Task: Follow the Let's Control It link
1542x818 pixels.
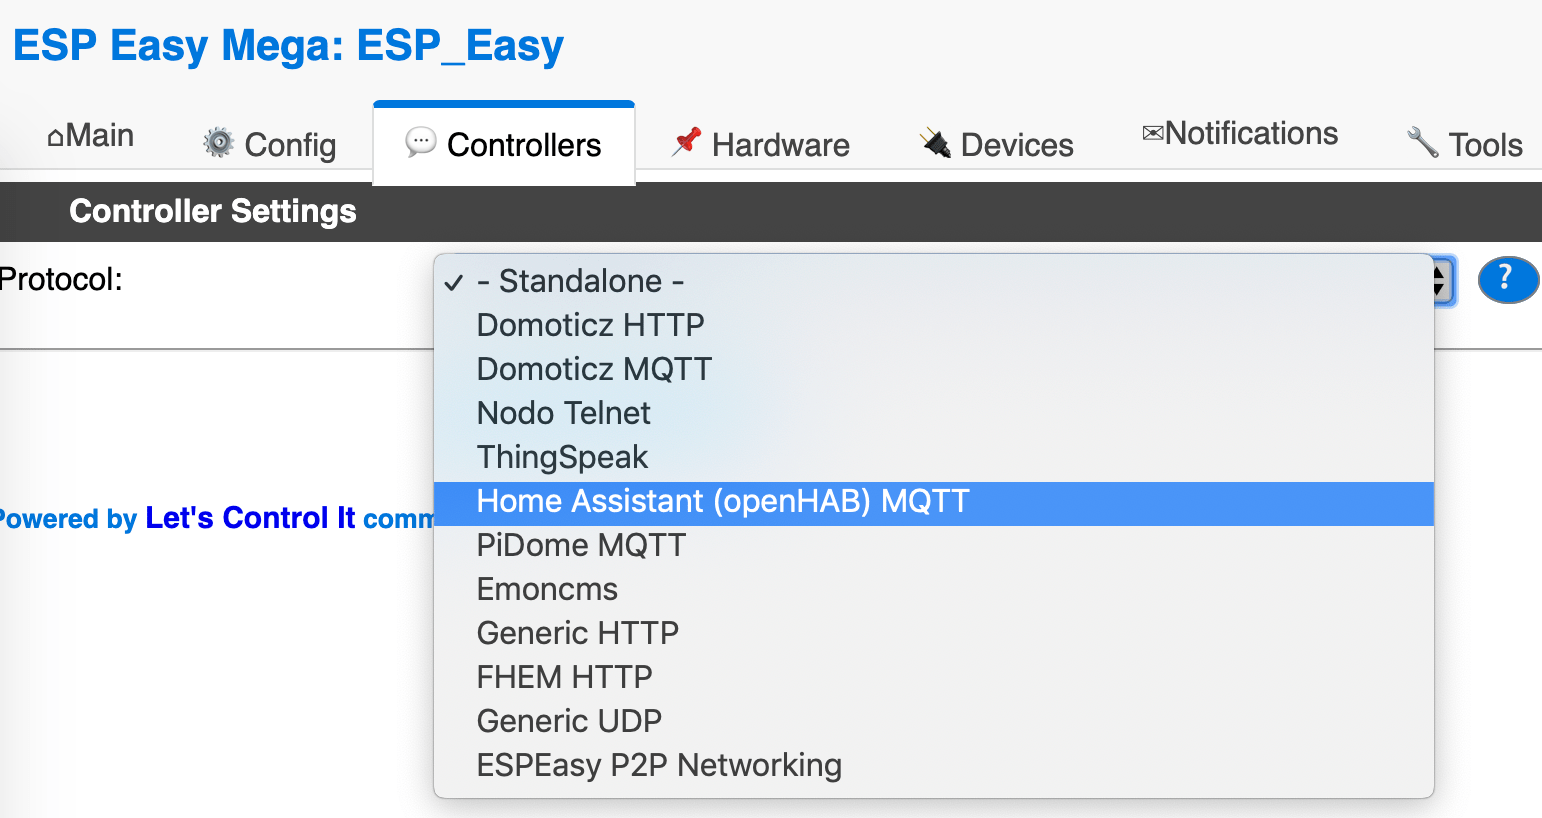Action: point(251,517)
